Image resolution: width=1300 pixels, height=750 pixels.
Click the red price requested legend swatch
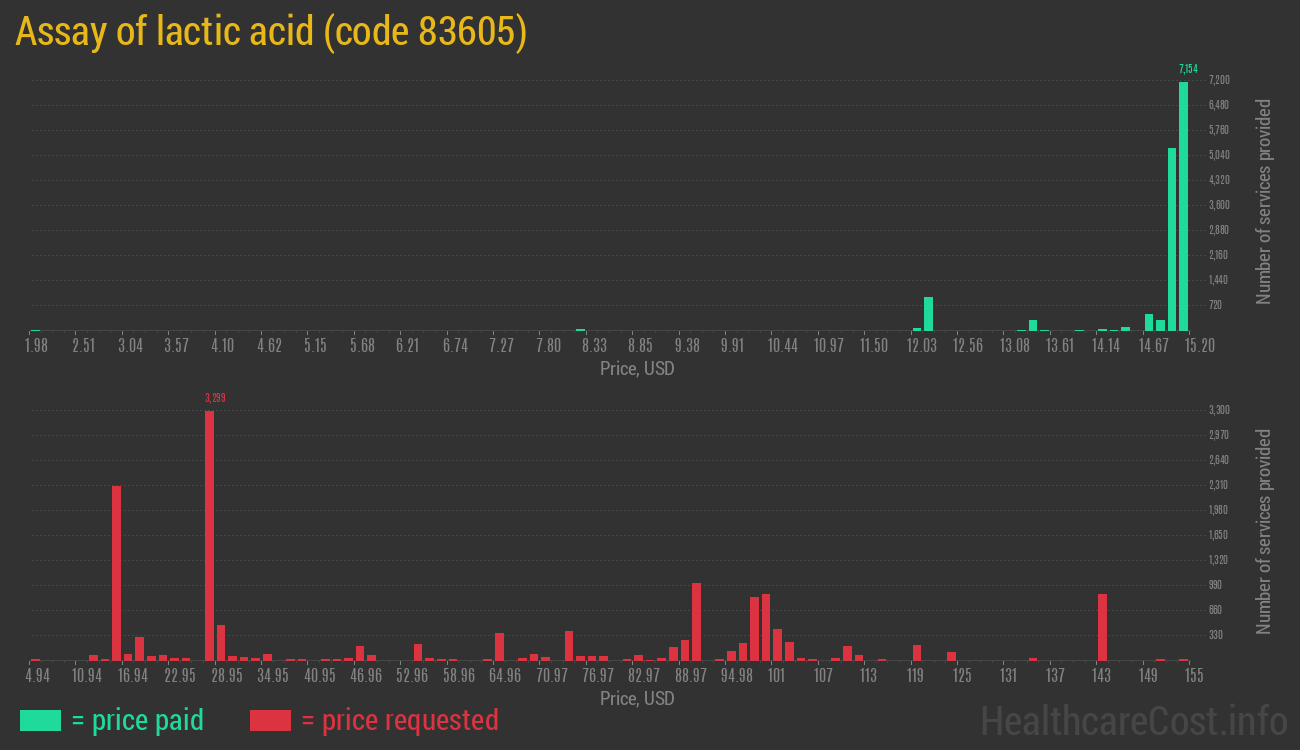270,720
